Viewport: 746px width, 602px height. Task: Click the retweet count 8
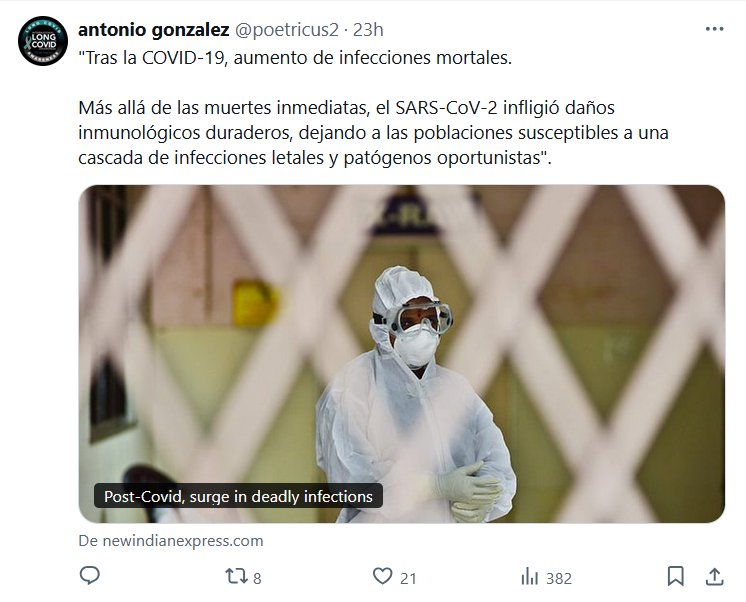(x=257, y=578)
